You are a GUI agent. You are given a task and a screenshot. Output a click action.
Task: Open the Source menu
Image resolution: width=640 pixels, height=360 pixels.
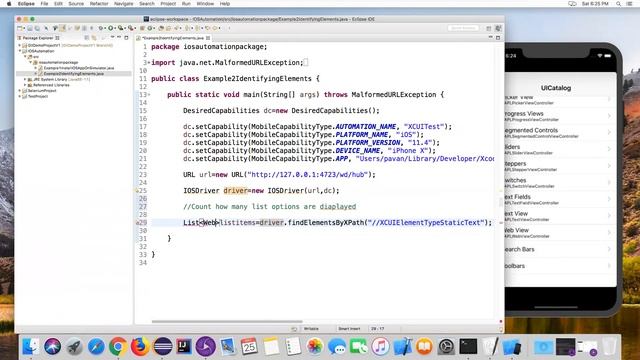(x=76, y=4)
